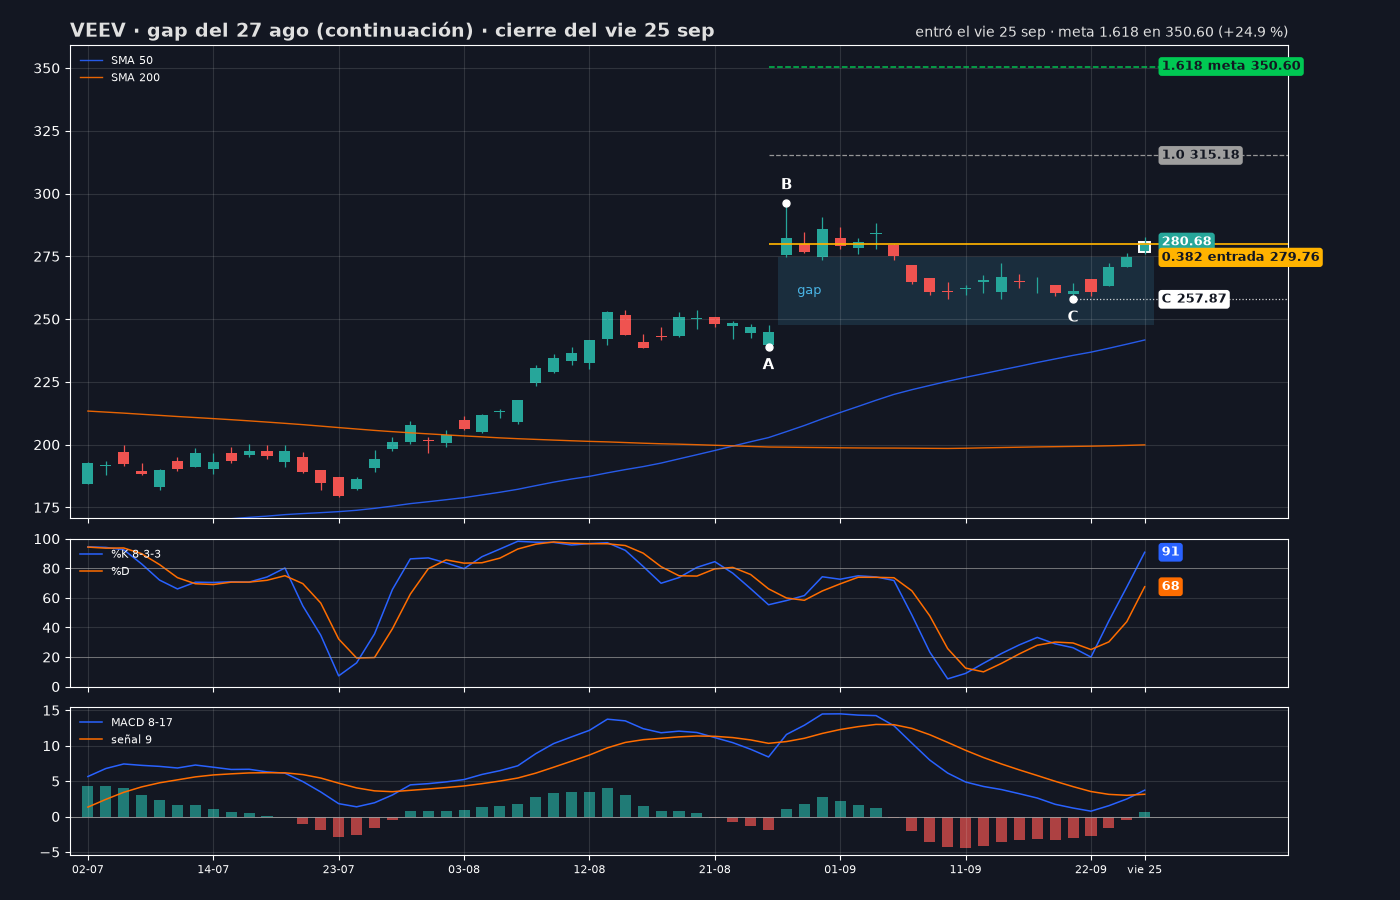Click the 60 tick on the stochastic axis
The width and height of the screenshot is (1400, 900).
(x=51, y=599)
